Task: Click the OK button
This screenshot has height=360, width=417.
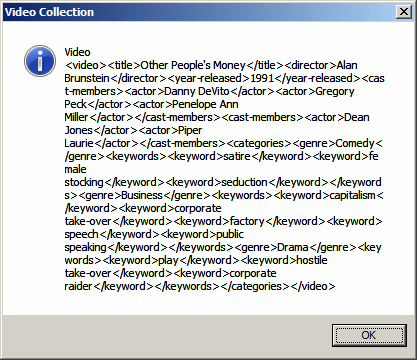Action: tap(369, 335)
